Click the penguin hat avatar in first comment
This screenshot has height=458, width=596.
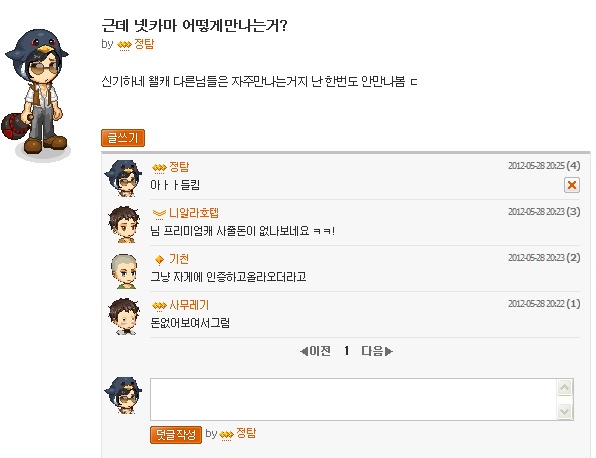[x=123, y=178]
